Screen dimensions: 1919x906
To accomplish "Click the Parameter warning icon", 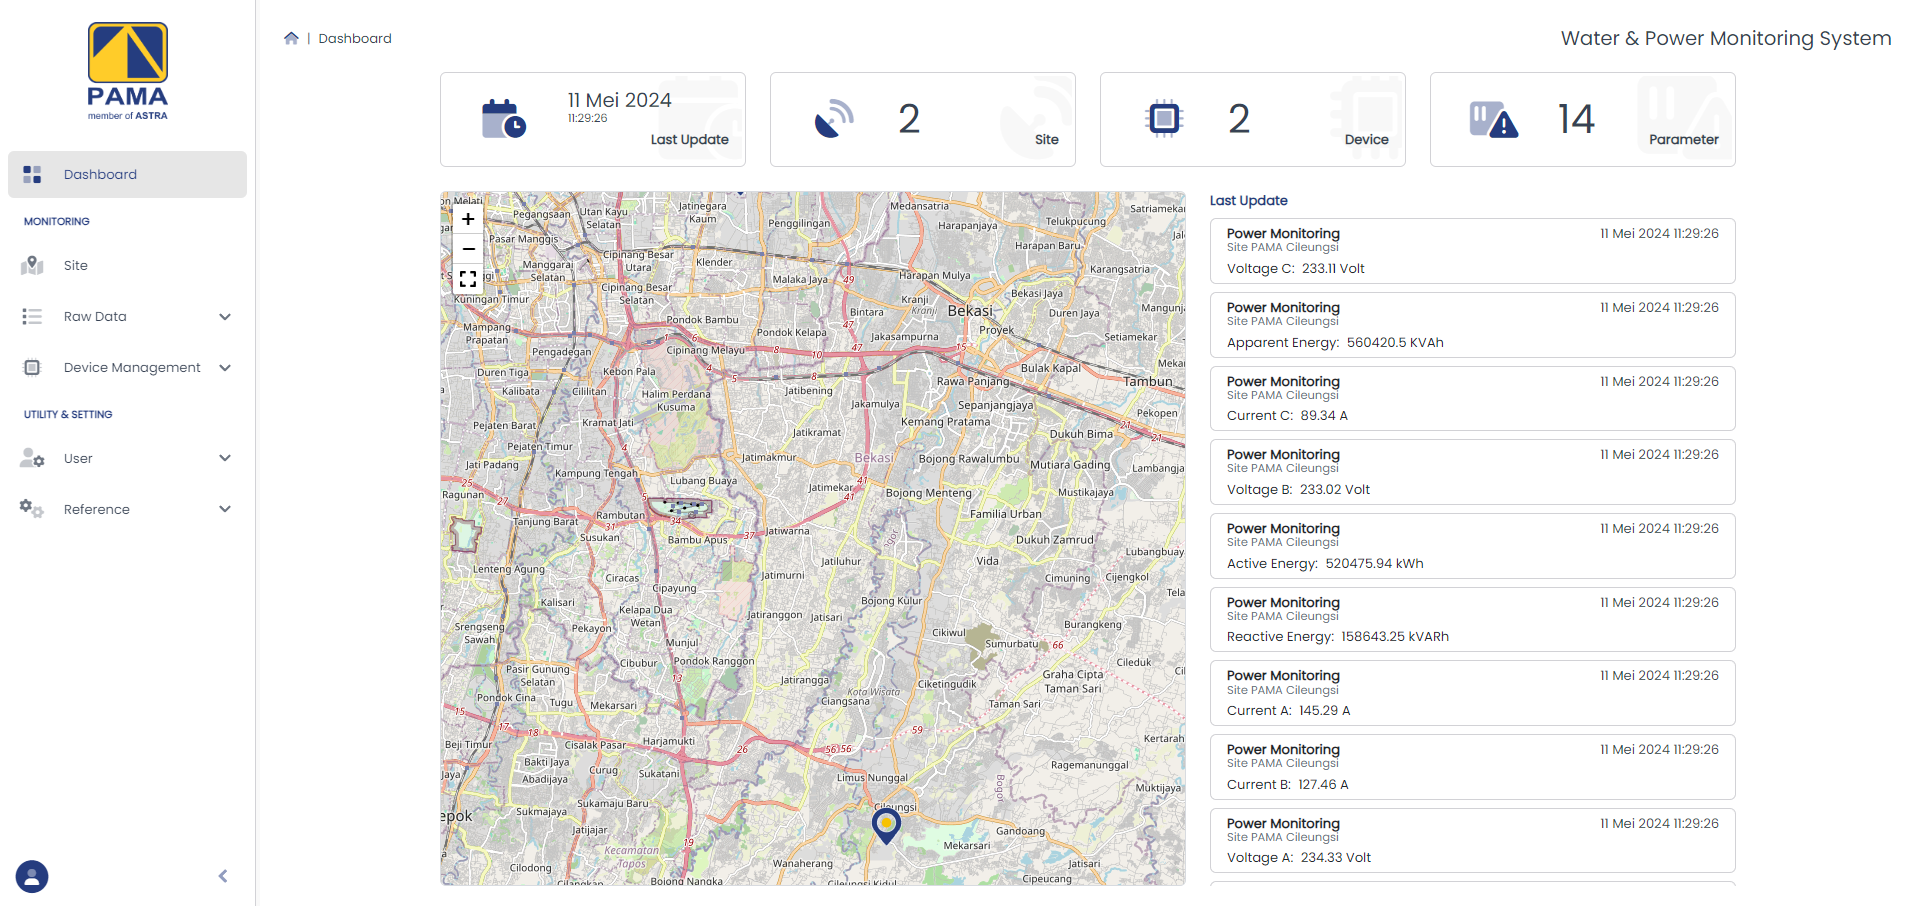I will pyautogui.click(x=1494, y=118).
